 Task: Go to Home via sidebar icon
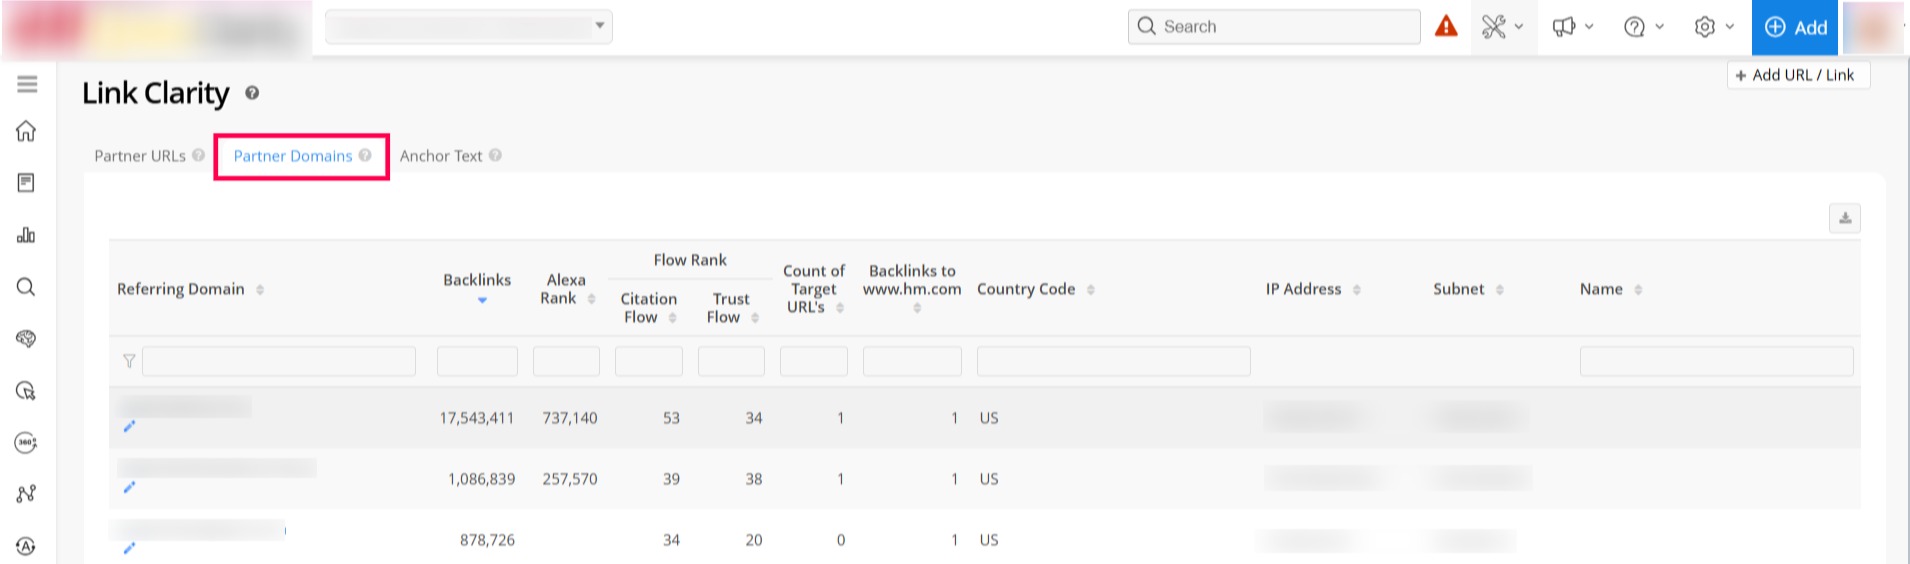click(x=27, y=132)
